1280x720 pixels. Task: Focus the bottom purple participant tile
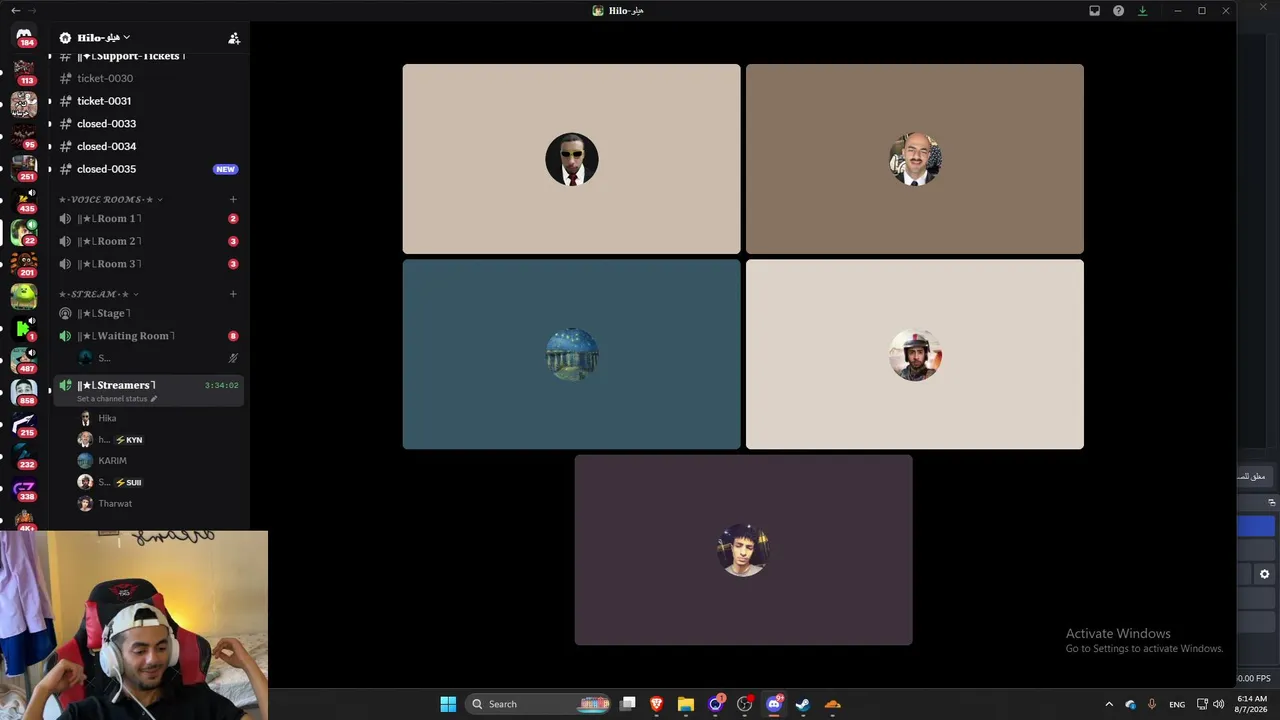743,550
